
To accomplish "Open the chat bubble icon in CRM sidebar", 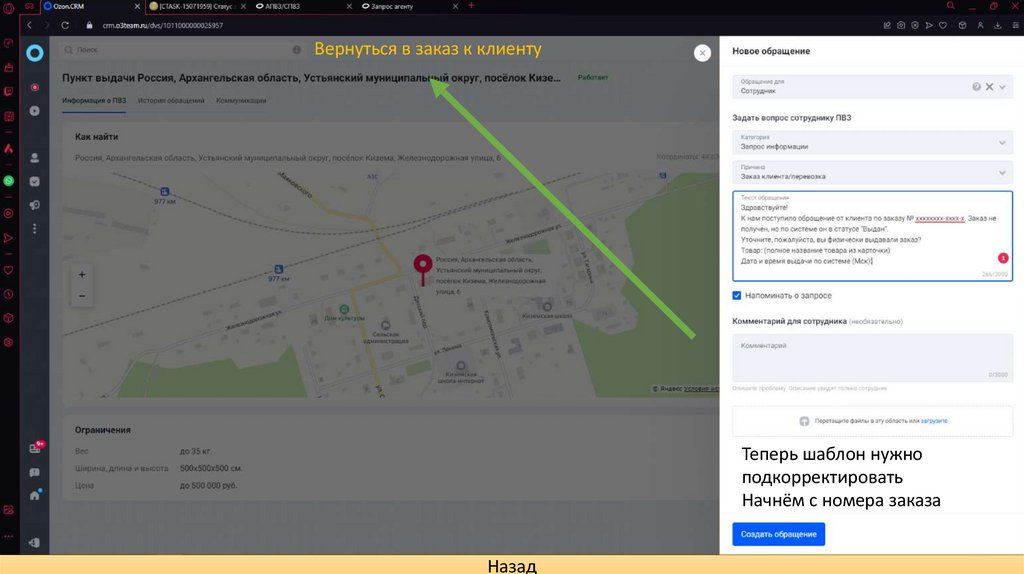I will click(x=35, y=472).
